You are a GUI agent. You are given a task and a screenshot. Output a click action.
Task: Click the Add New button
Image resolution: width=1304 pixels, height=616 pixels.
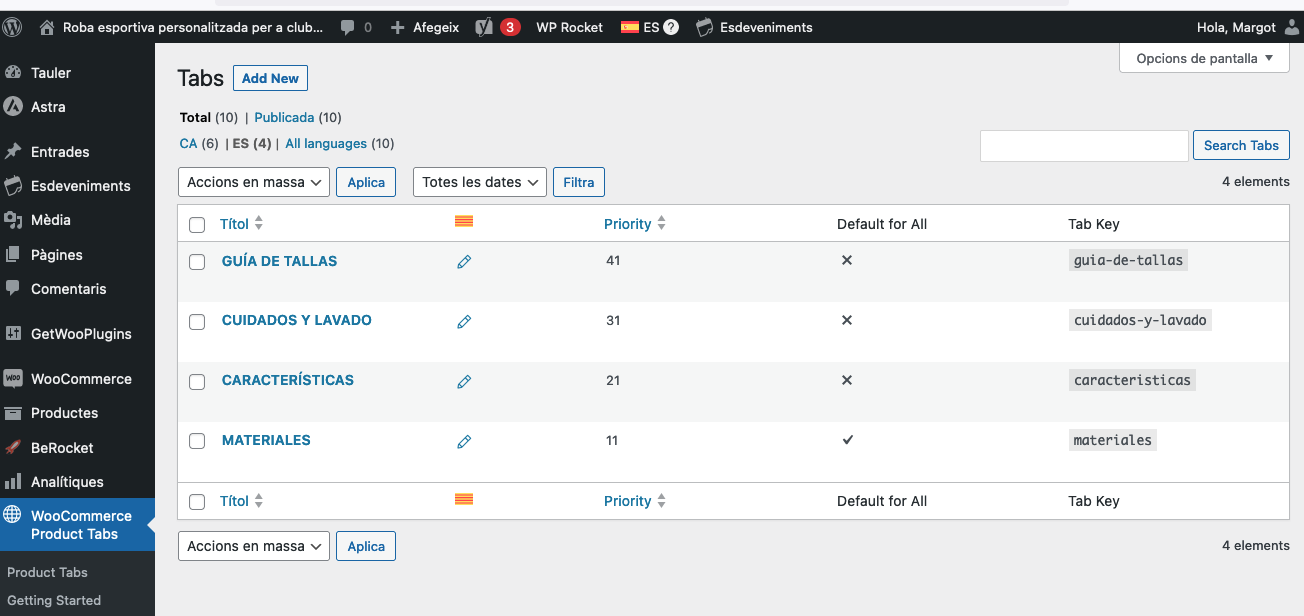270,78
